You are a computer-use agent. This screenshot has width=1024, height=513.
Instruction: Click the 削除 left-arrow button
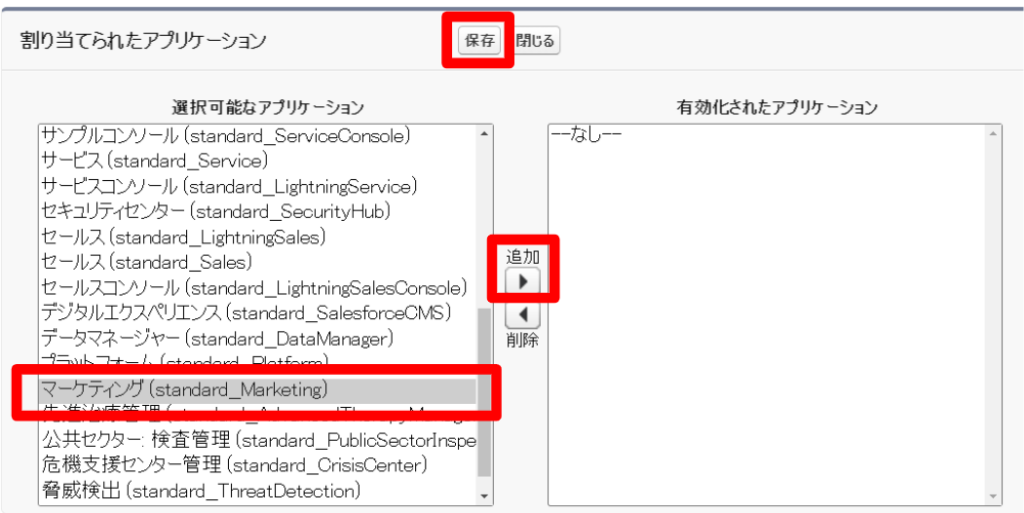click(522, 316)
